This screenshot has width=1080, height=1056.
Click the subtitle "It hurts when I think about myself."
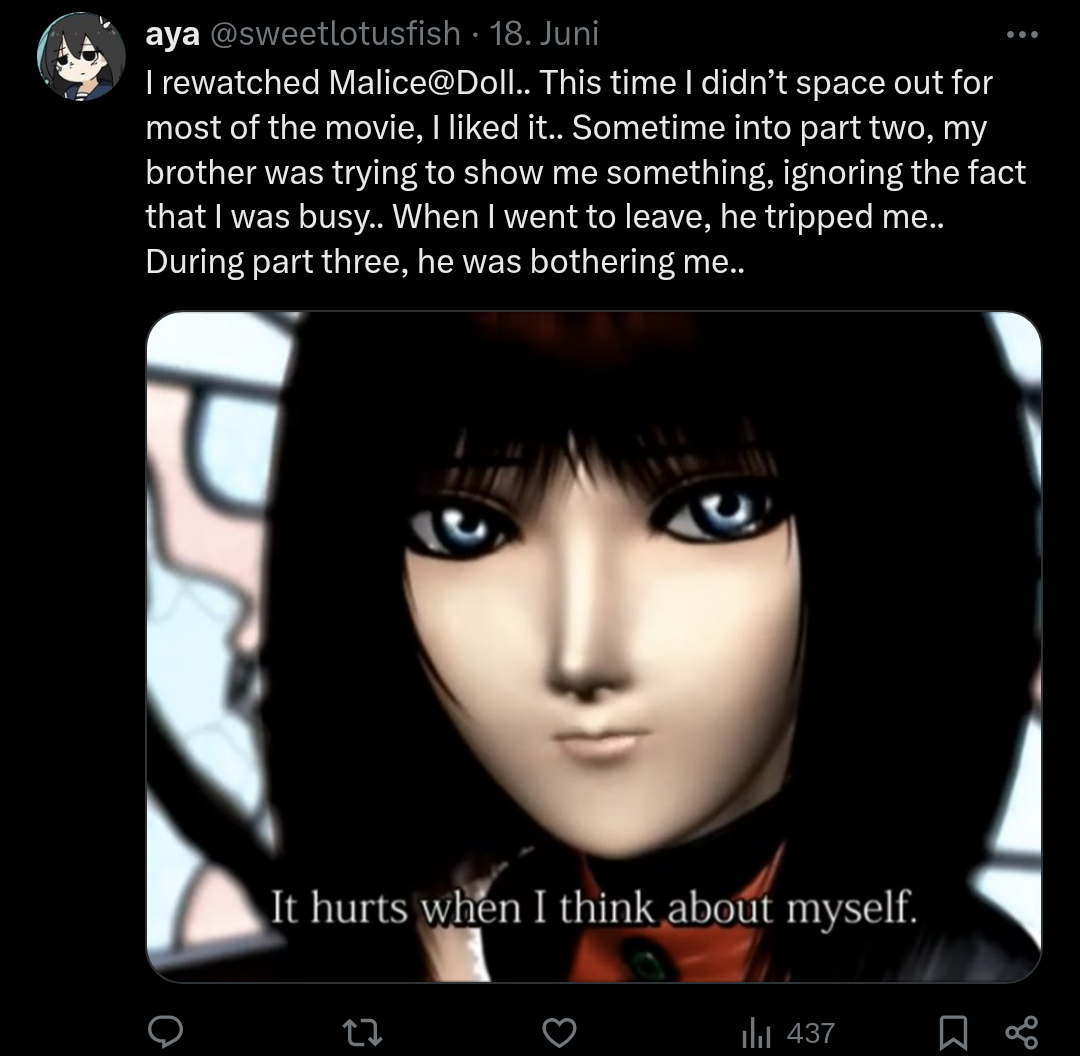[x=594, y=907]
